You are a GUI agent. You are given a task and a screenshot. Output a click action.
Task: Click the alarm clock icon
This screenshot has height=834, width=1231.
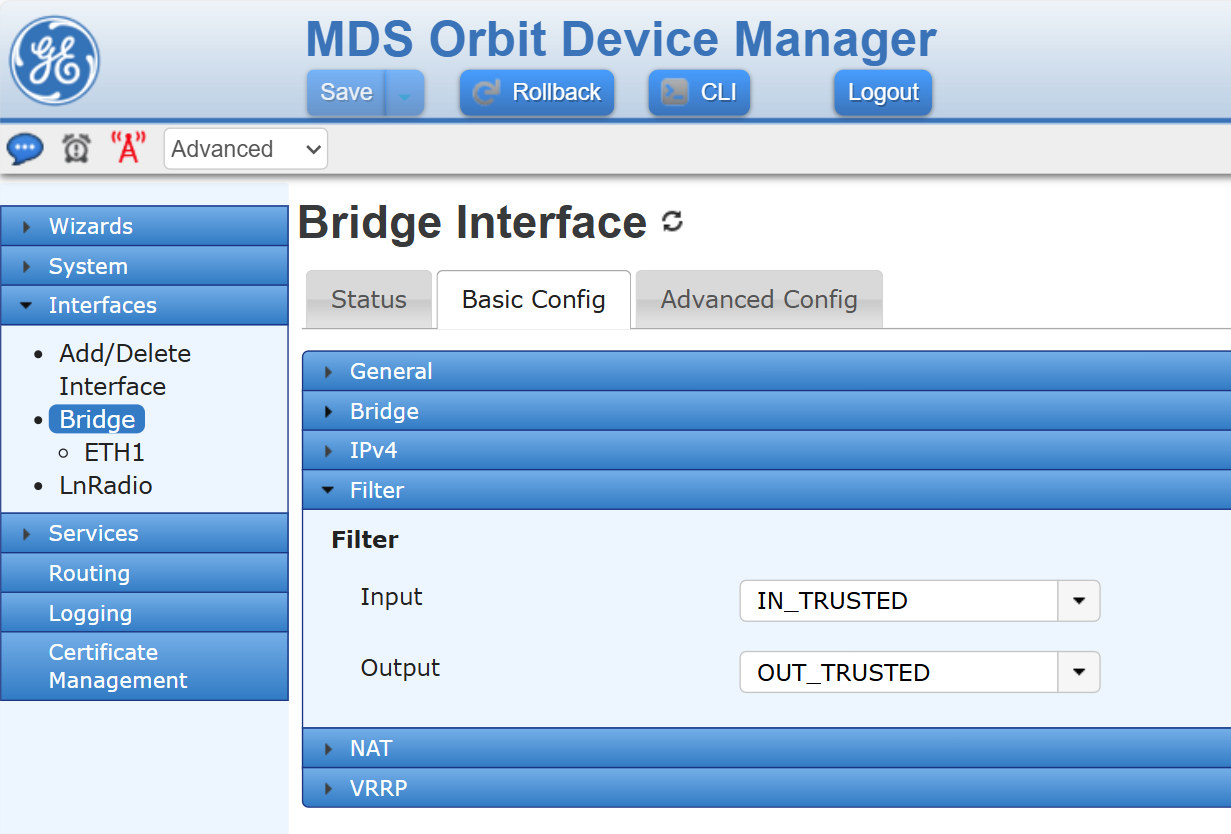[76, 149]
